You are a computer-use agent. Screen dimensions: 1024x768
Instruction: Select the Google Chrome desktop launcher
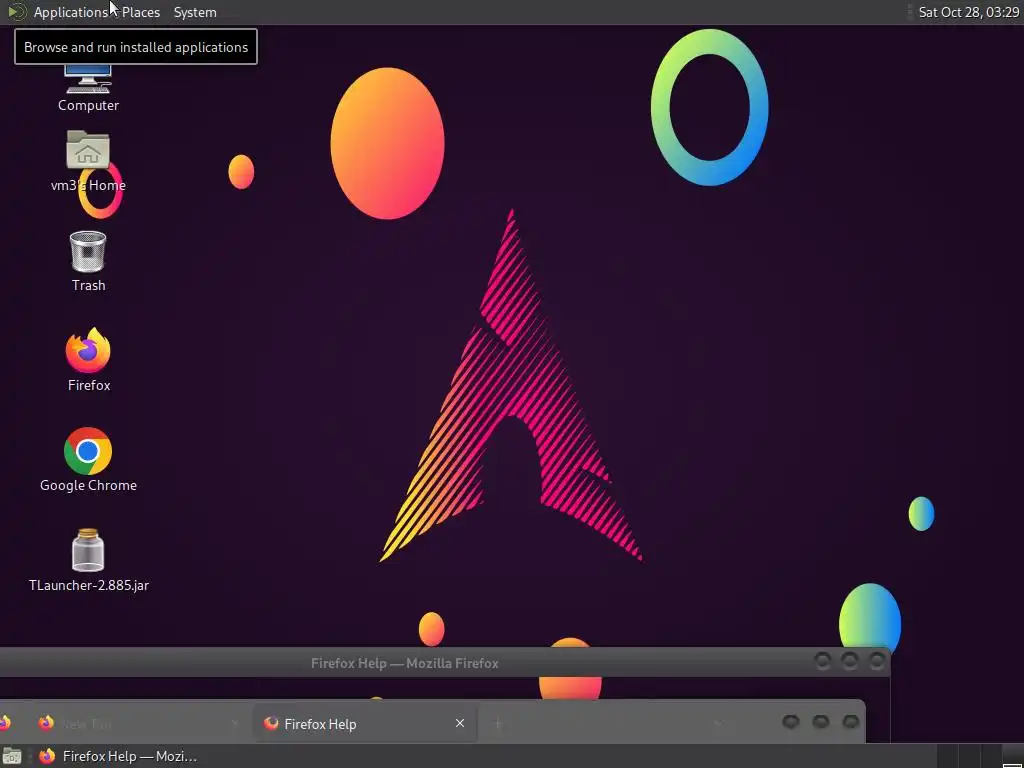point(88,460)
